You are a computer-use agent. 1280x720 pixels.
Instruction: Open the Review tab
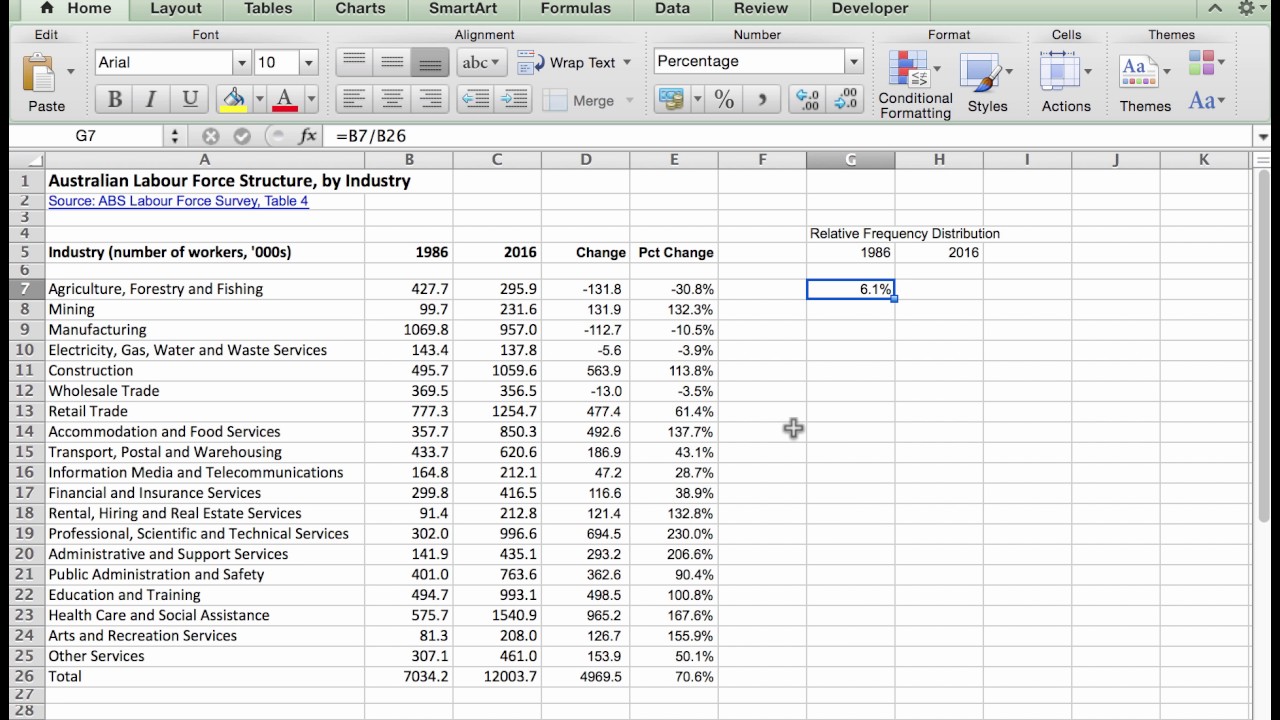coord(761,9)
